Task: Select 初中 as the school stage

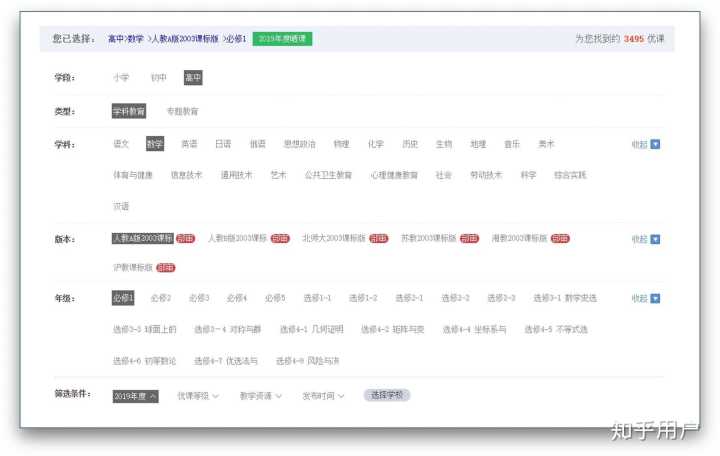Action: point(158,77)
